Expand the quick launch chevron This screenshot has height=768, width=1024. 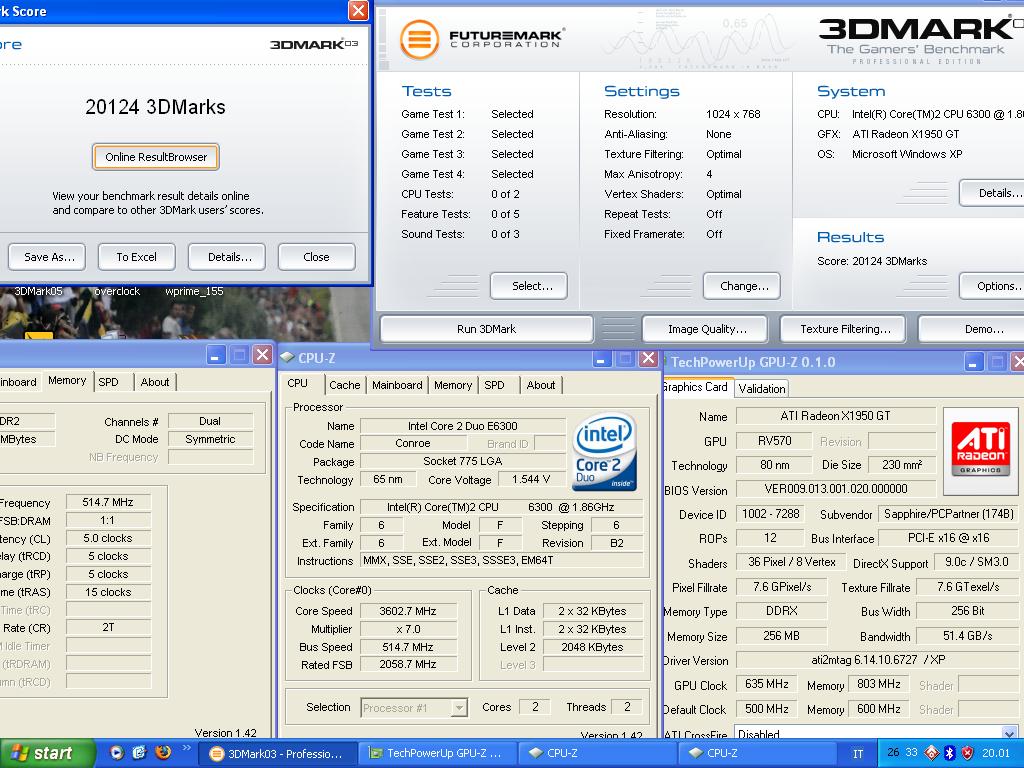[x=186, y=748]
